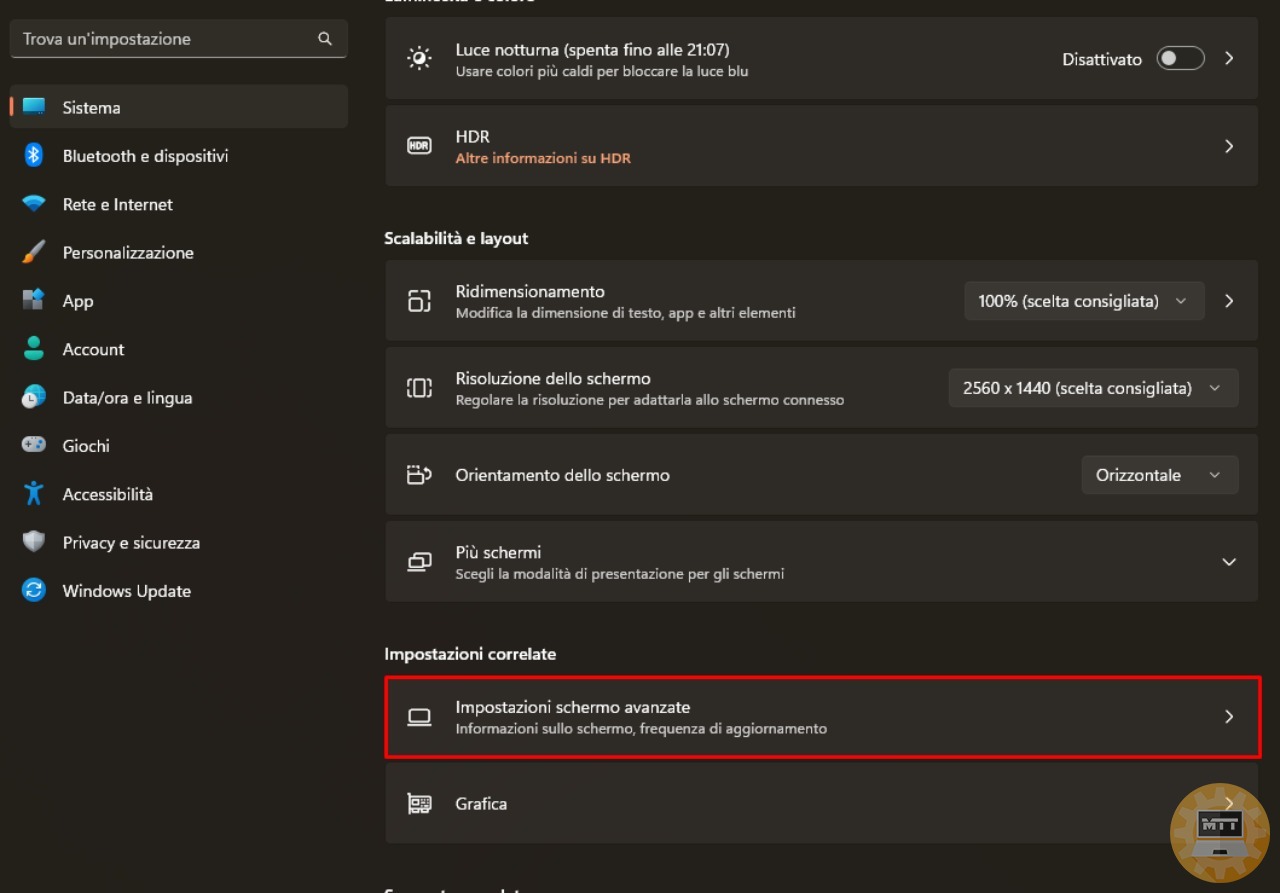Viewport: 1280px width, 893px height.
Task: Click the Account person icon
Action: (x=34, y=348)
